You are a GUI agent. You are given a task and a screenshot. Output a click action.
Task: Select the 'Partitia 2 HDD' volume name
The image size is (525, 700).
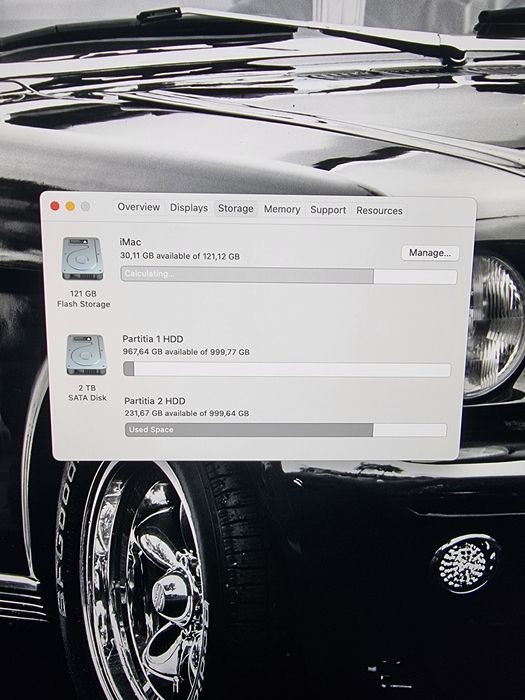(155, 401)
